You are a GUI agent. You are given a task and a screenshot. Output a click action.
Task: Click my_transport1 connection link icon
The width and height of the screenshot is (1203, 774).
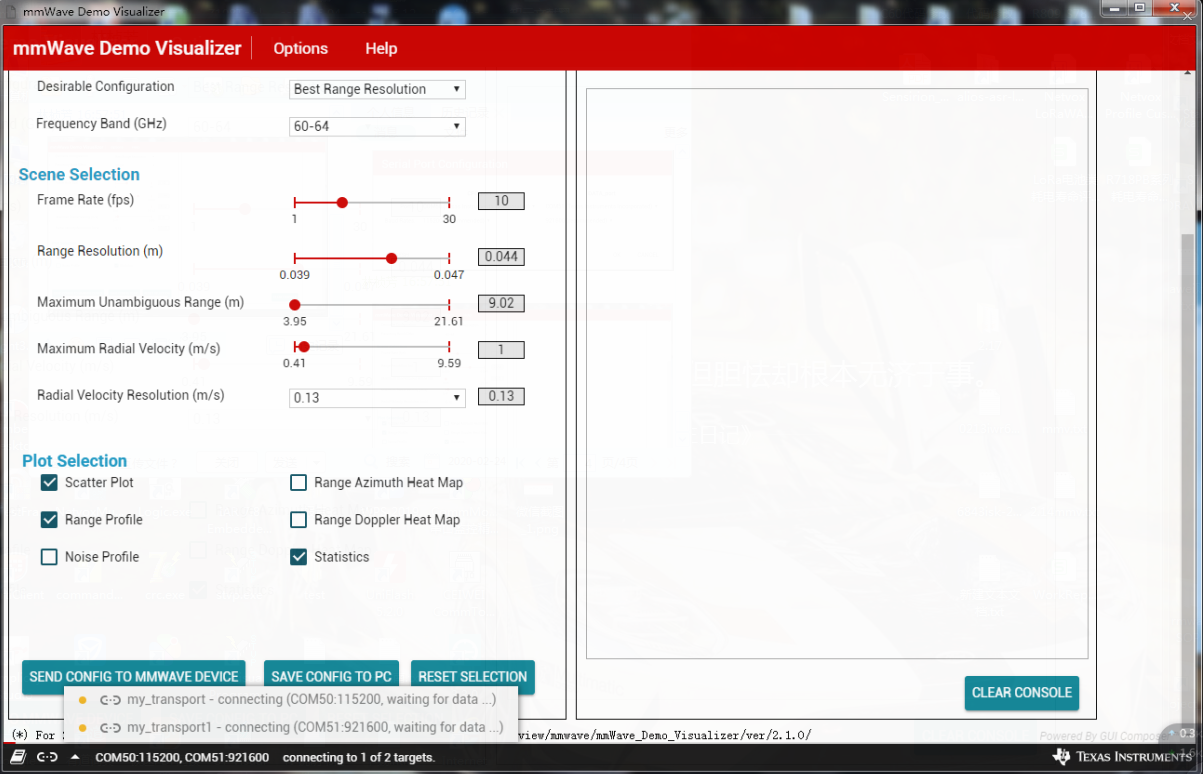point(110,727)
